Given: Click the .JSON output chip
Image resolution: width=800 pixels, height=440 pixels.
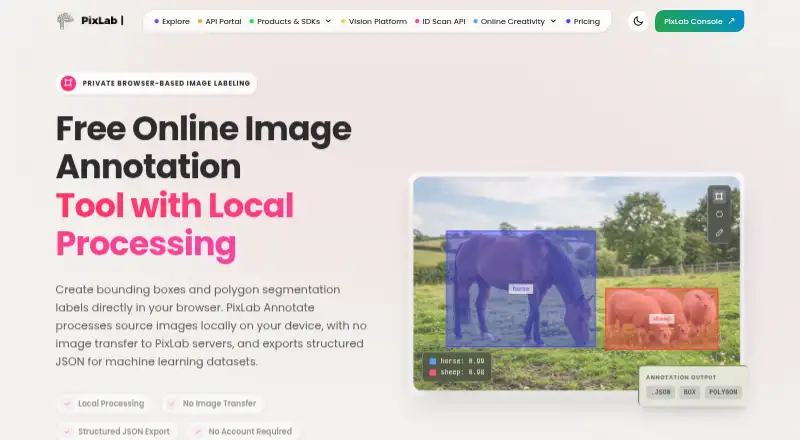Looking at the screenshot, I should (x=661, y=392).
